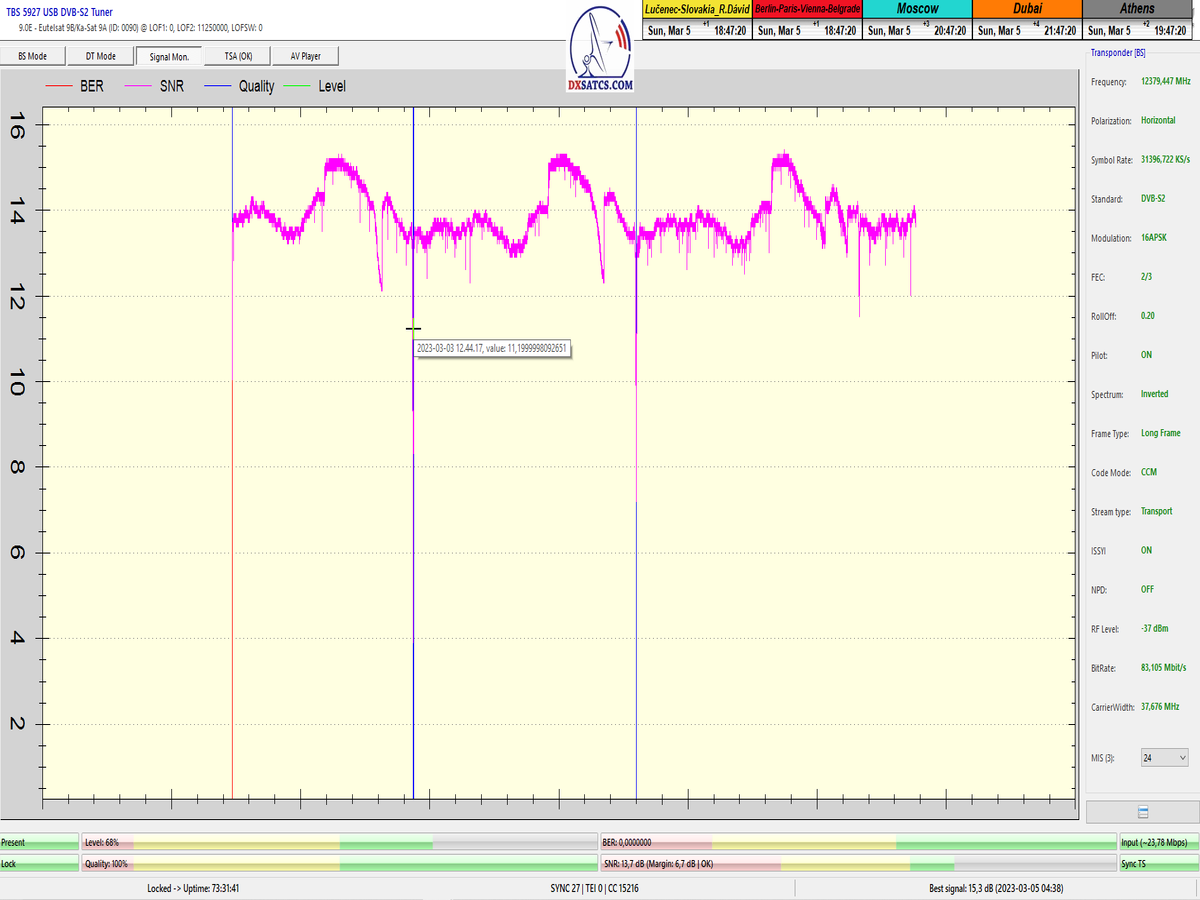Screen dimensions: 1200x900
Task: Switch to the DT Mode tab
Action: point(100,56)
